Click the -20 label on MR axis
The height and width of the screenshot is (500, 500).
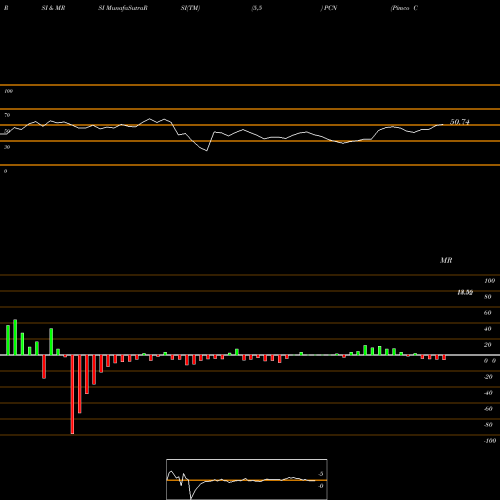point(488,377)
